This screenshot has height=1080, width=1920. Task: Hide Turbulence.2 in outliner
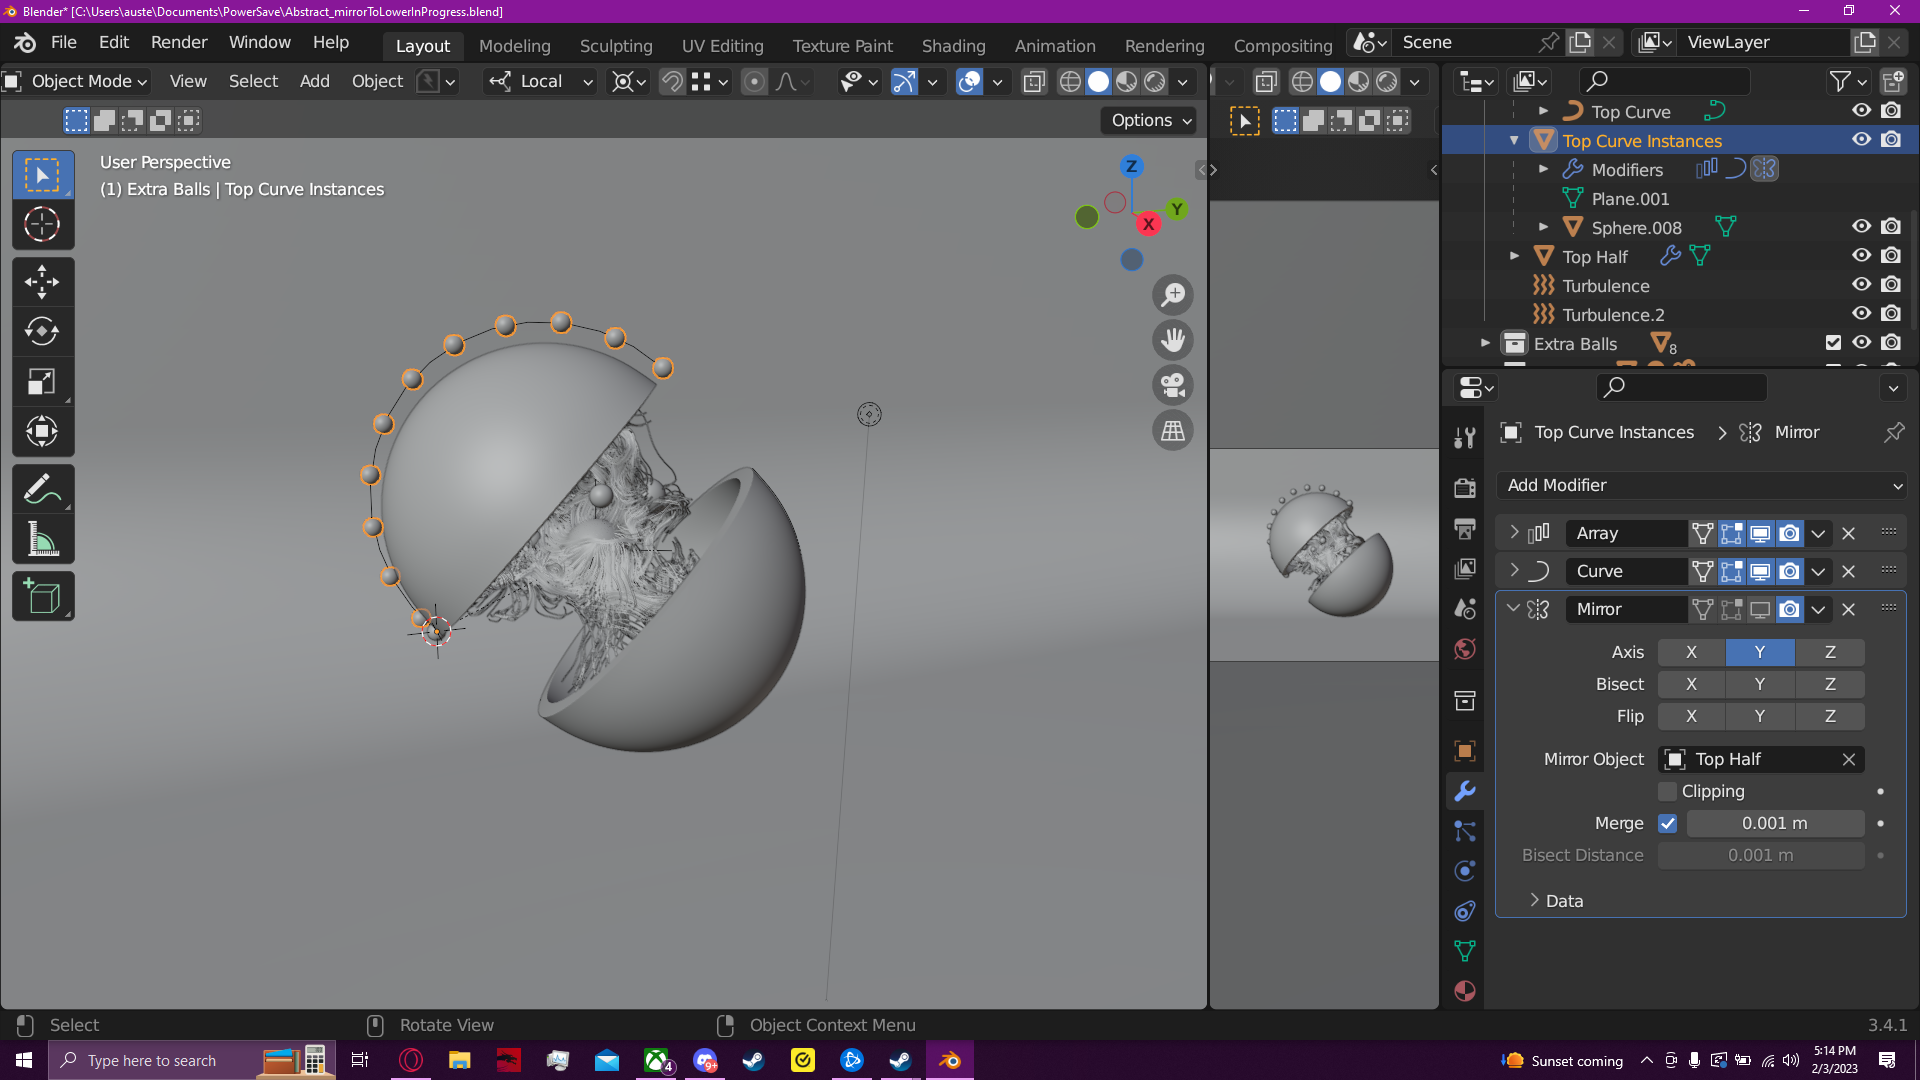pos(1861,314)
